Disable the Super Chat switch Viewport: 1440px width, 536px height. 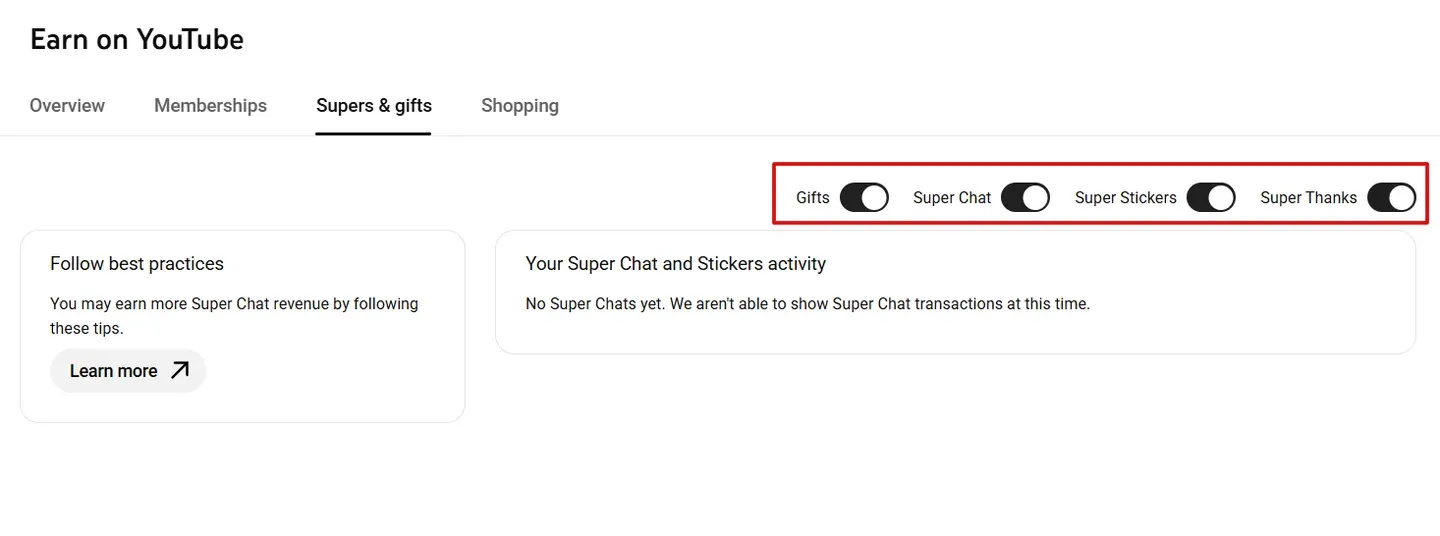click(1025, 198)
